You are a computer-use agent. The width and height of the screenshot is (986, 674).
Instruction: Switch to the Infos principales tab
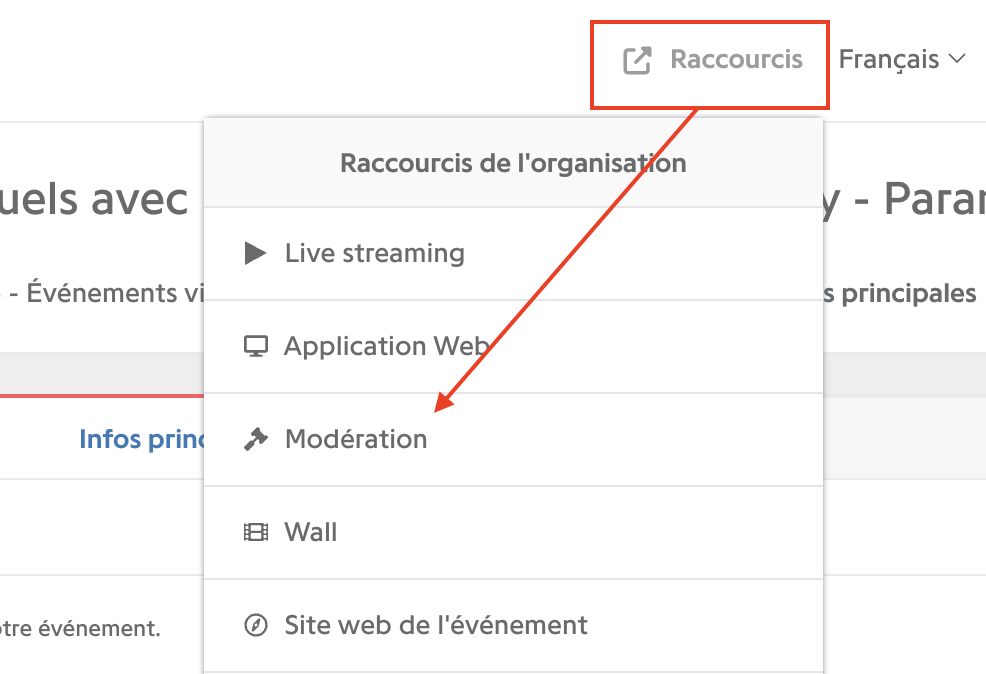(141, 439)
